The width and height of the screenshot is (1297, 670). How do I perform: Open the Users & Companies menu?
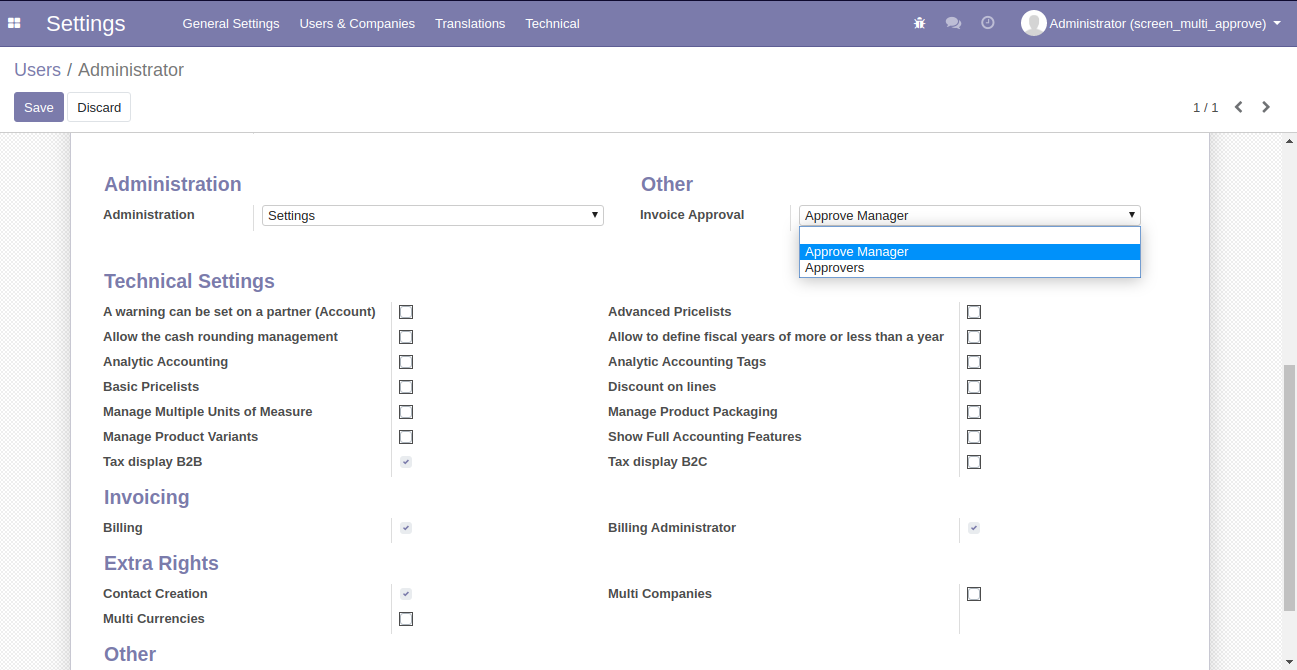[357, 23]
